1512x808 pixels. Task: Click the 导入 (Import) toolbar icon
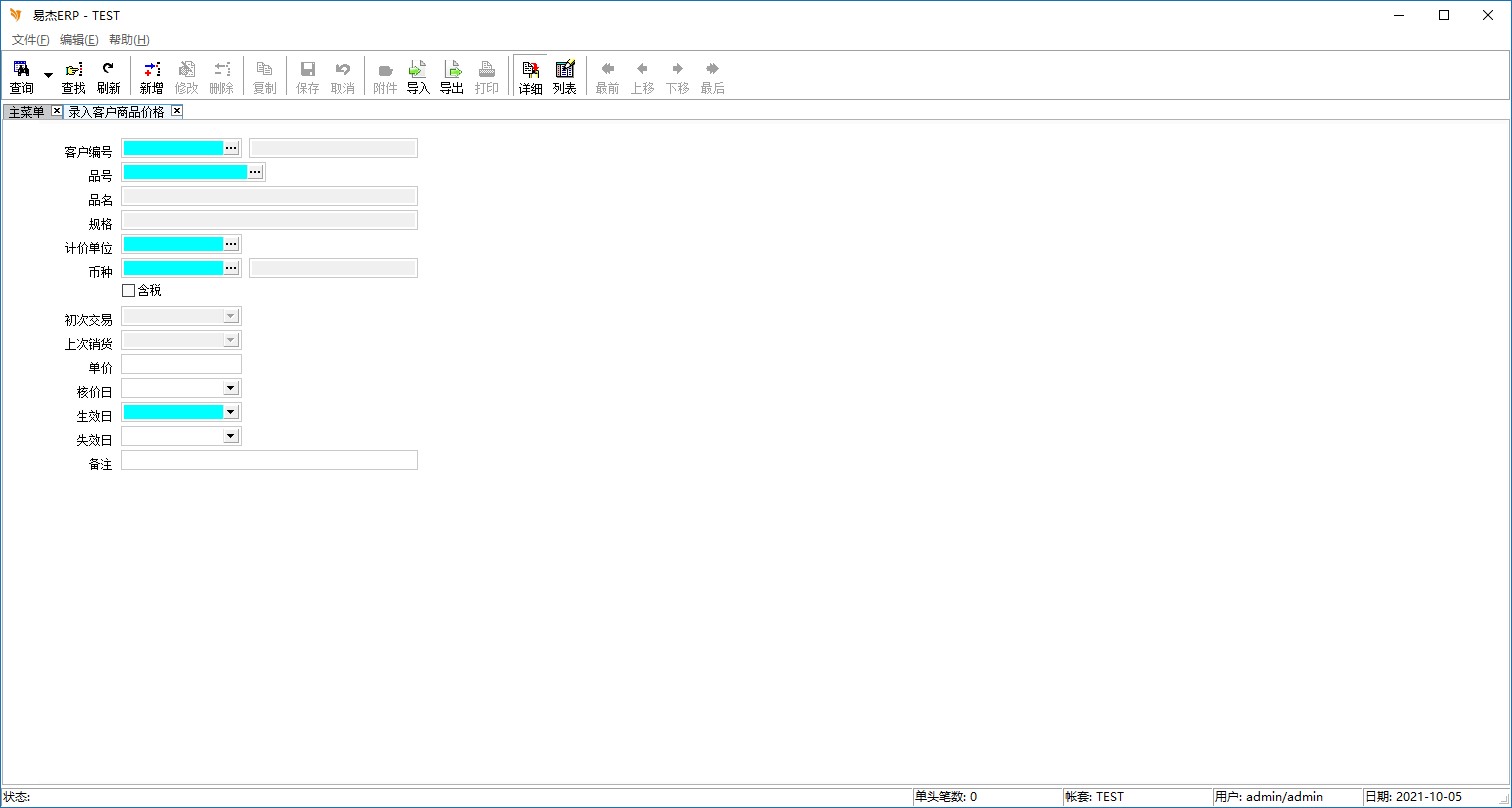click(418, 76)
